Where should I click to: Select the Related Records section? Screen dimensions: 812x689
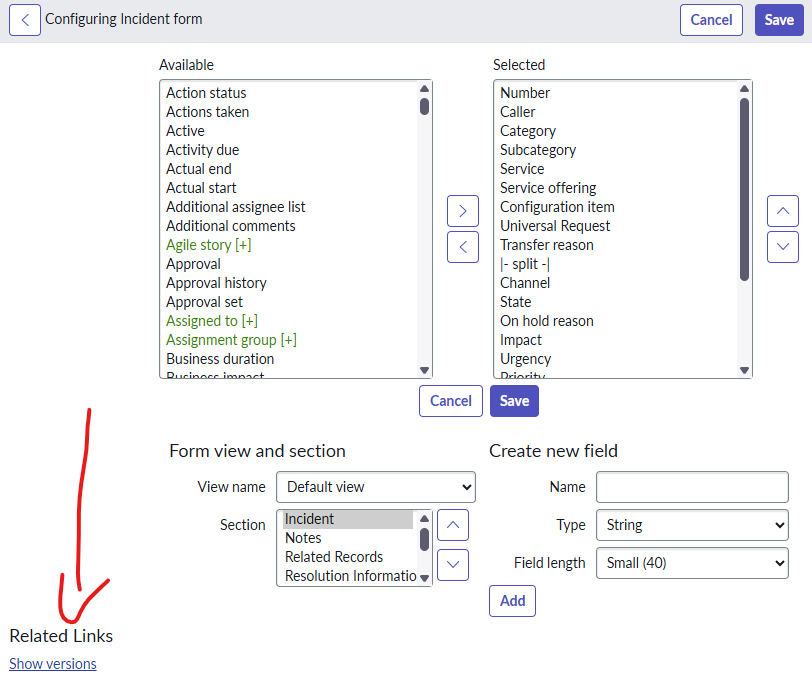(x=334, y=557)
